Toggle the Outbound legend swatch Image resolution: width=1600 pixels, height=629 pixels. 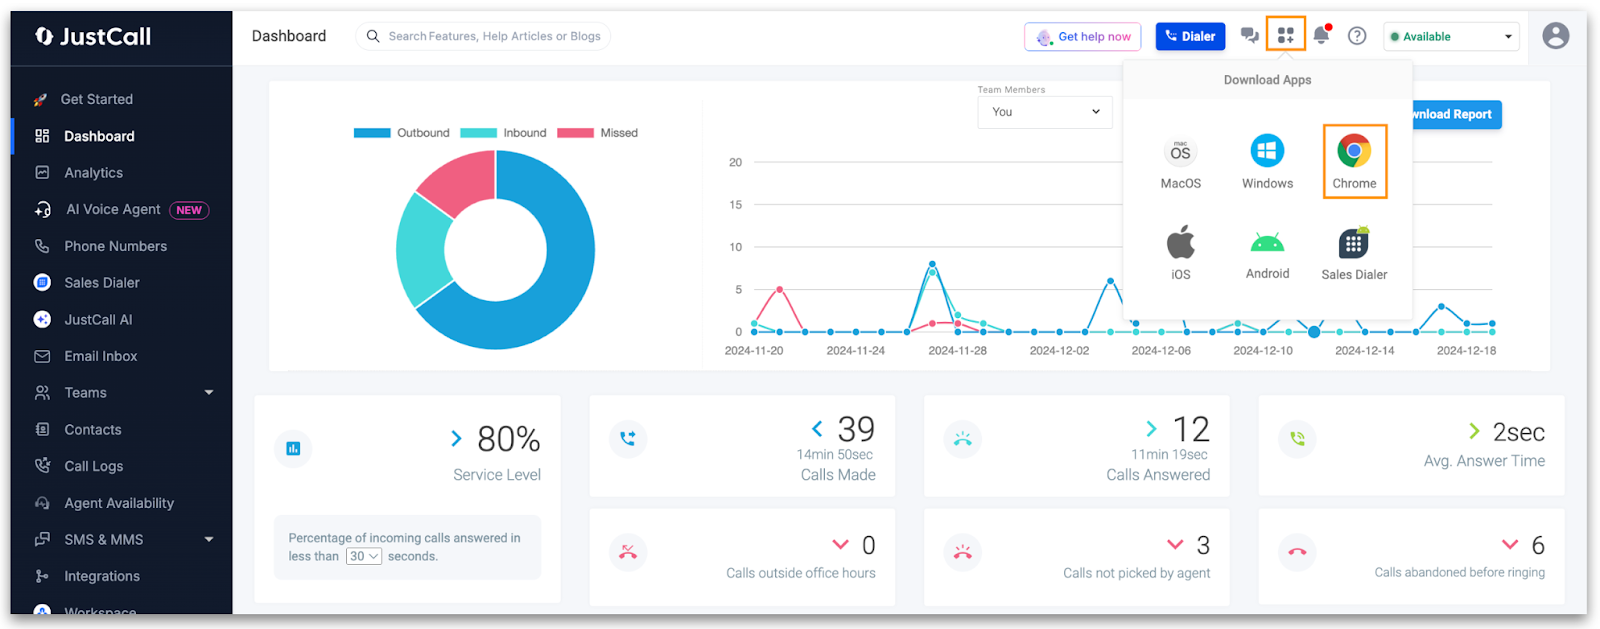pyautogui.click(x=372, y=133)
